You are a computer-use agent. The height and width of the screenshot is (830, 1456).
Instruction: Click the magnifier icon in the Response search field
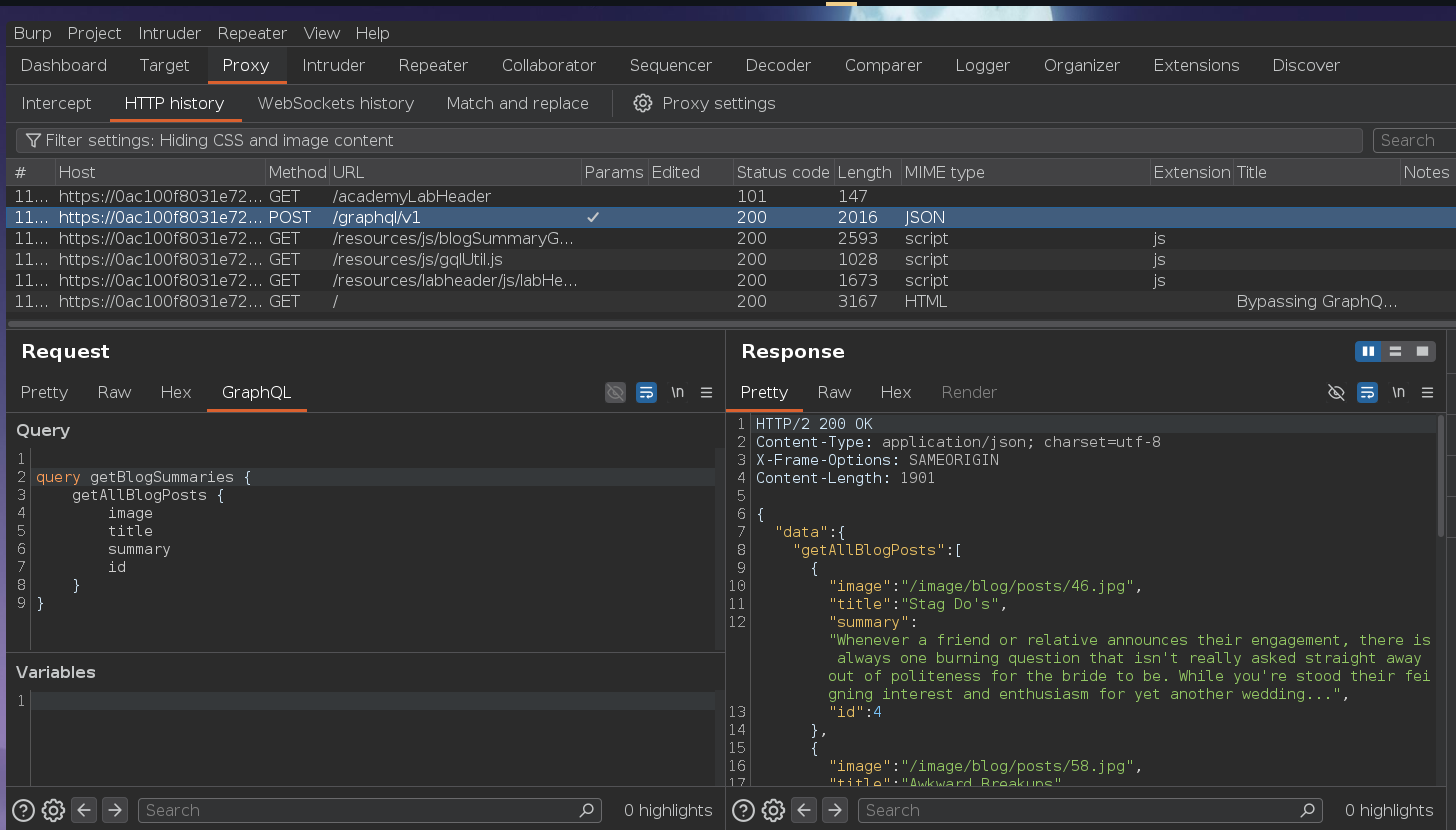(1307, 810)
